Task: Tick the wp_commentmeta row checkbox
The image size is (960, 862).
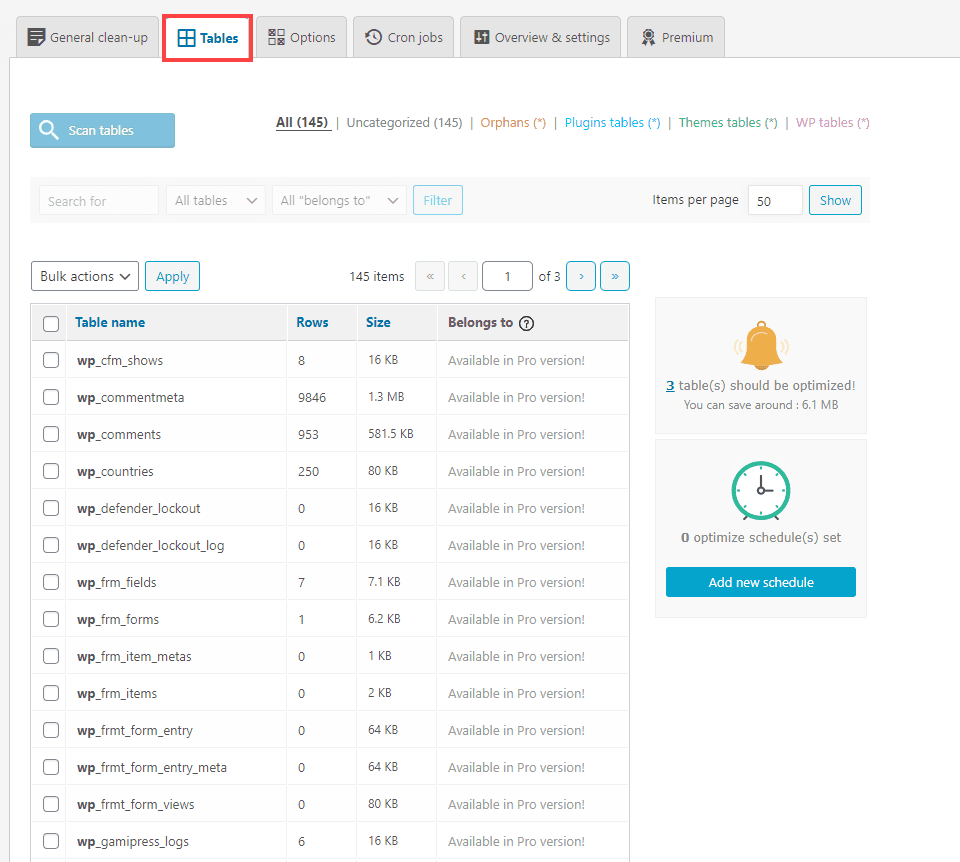Action: point(51,397)
